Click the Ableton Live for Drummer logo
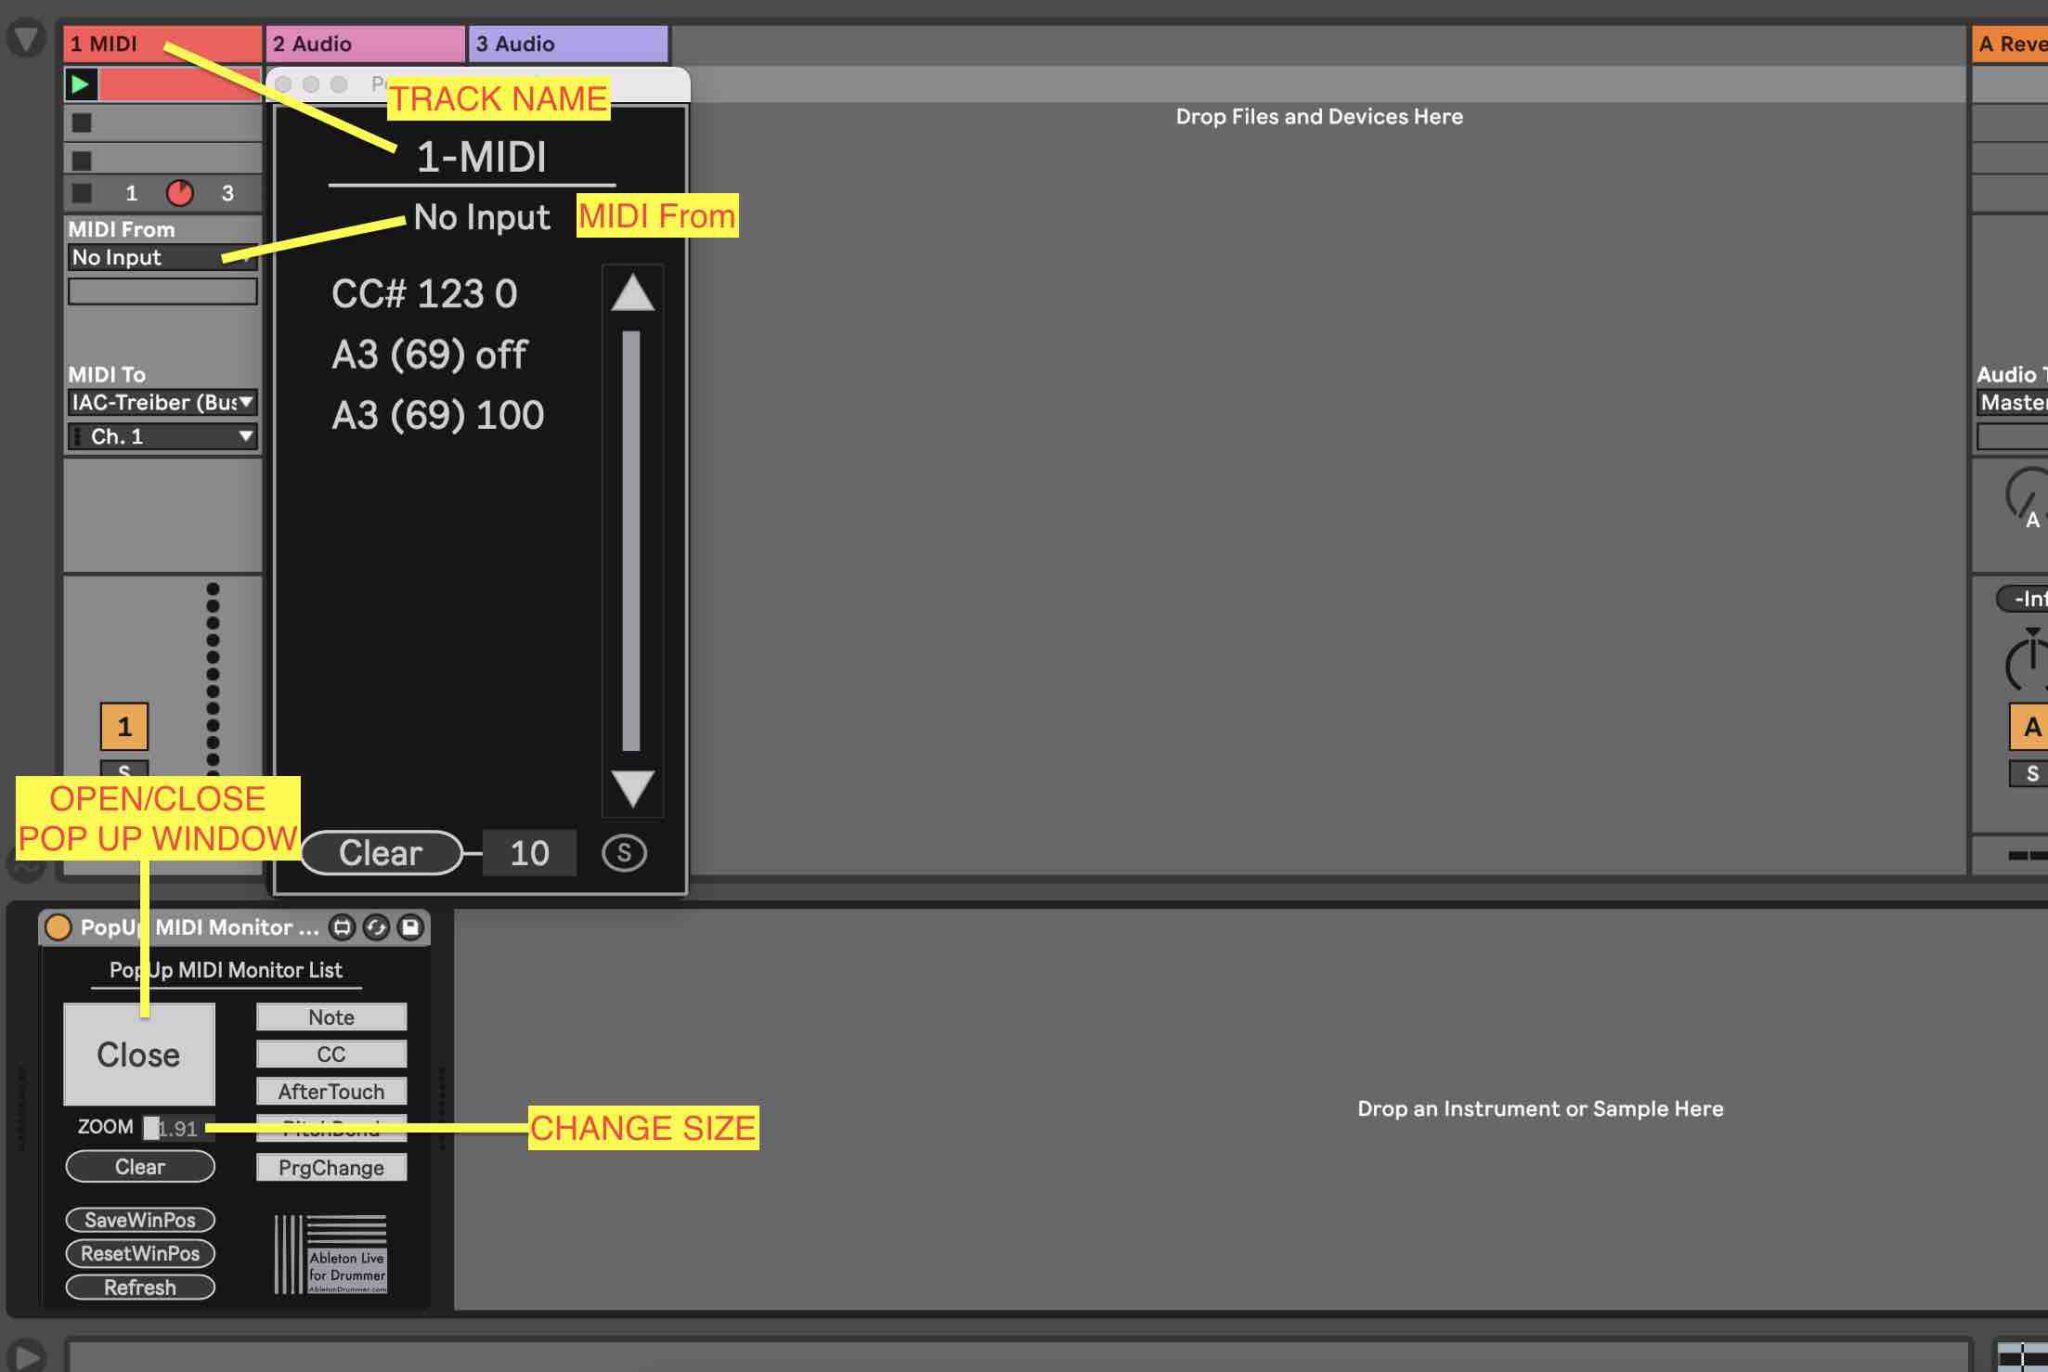The width and height of the screenshot is (2048, 1372). click(x=333, y=1254)
